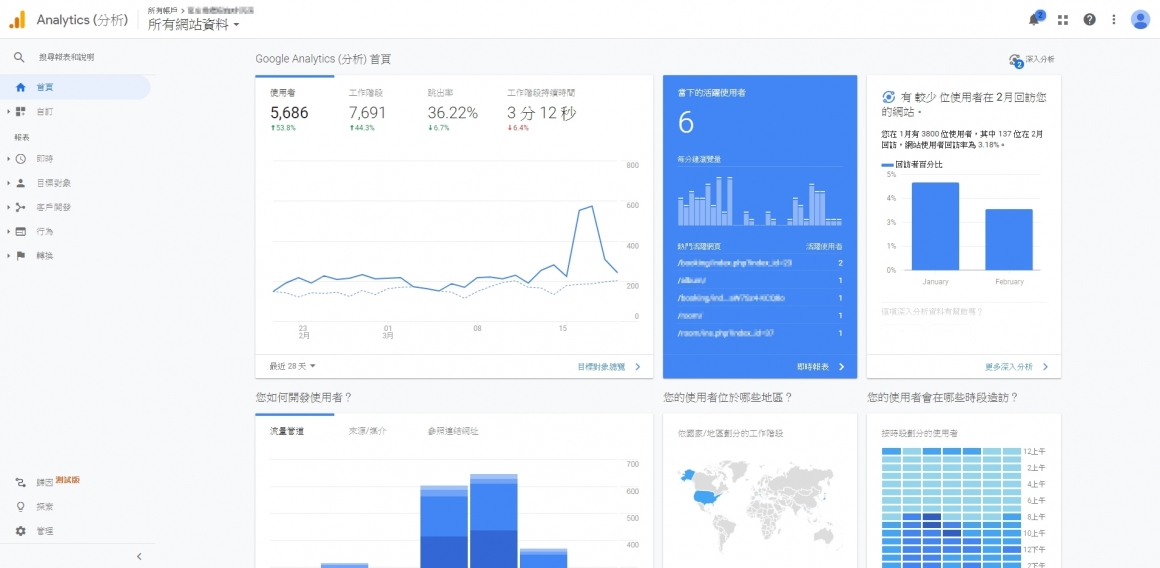Viewport: 1160px width, 568px height.
Task: Click the 7,691 sessions value
Action: [368, 113]
